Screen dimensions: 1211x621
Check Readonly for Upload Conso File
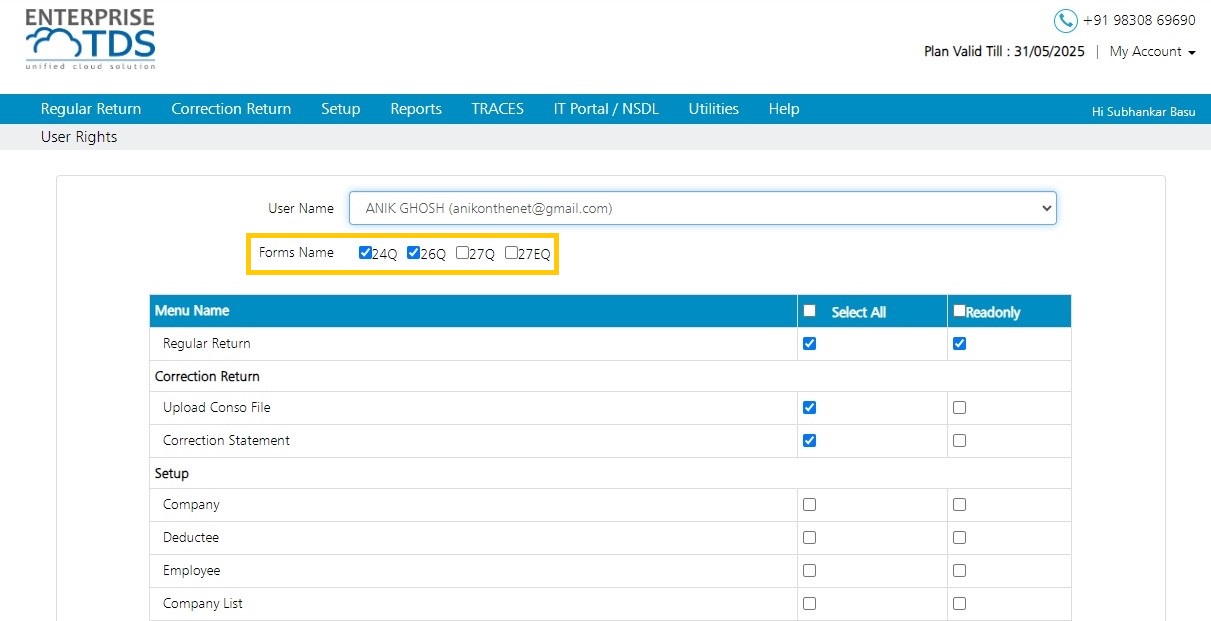pos(959,408)
